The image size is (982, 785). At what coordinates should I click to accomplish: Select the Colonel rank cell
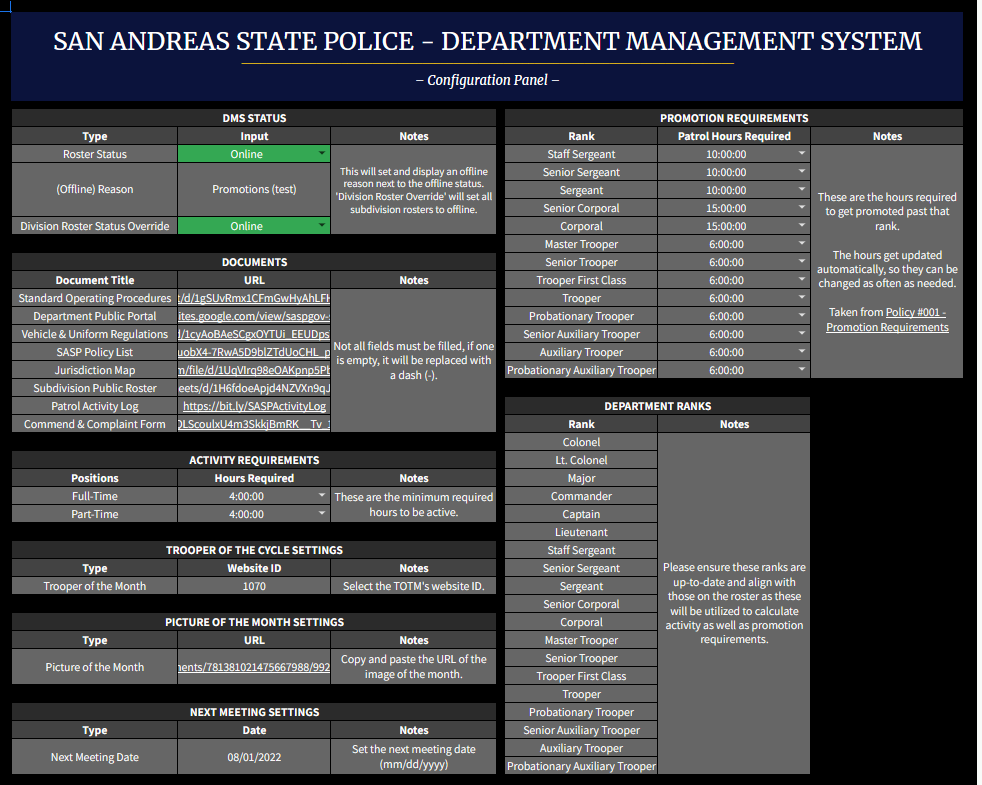tap(581, 442)
